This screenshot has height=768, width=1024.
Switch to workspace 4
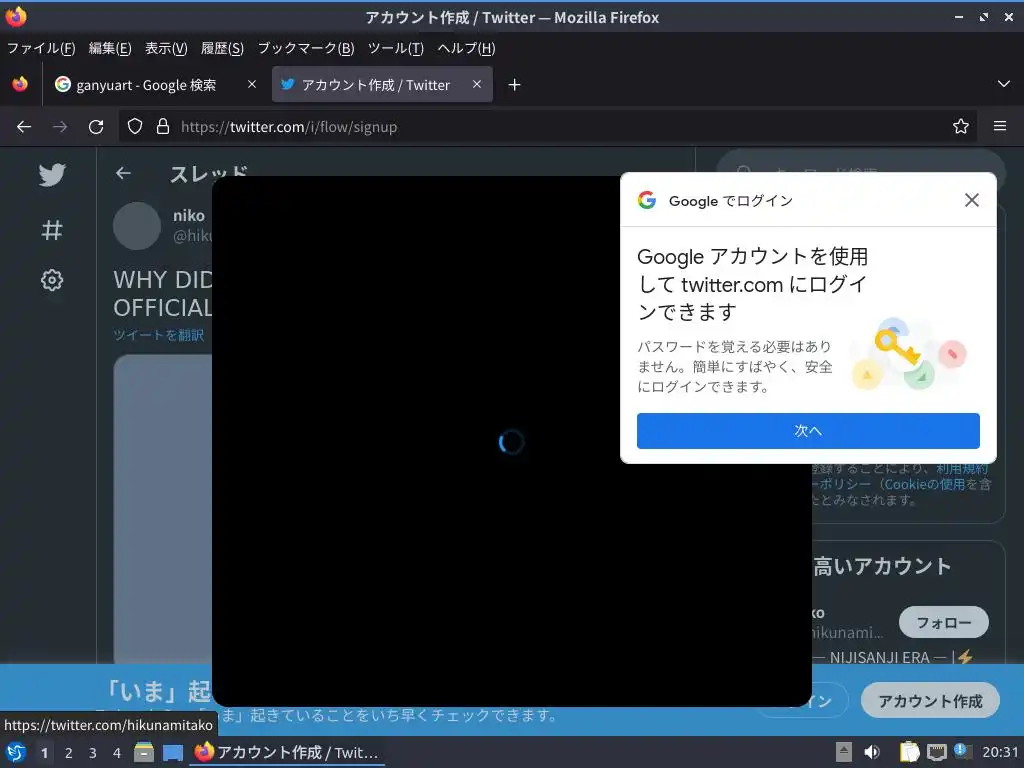tap(117, 753)
